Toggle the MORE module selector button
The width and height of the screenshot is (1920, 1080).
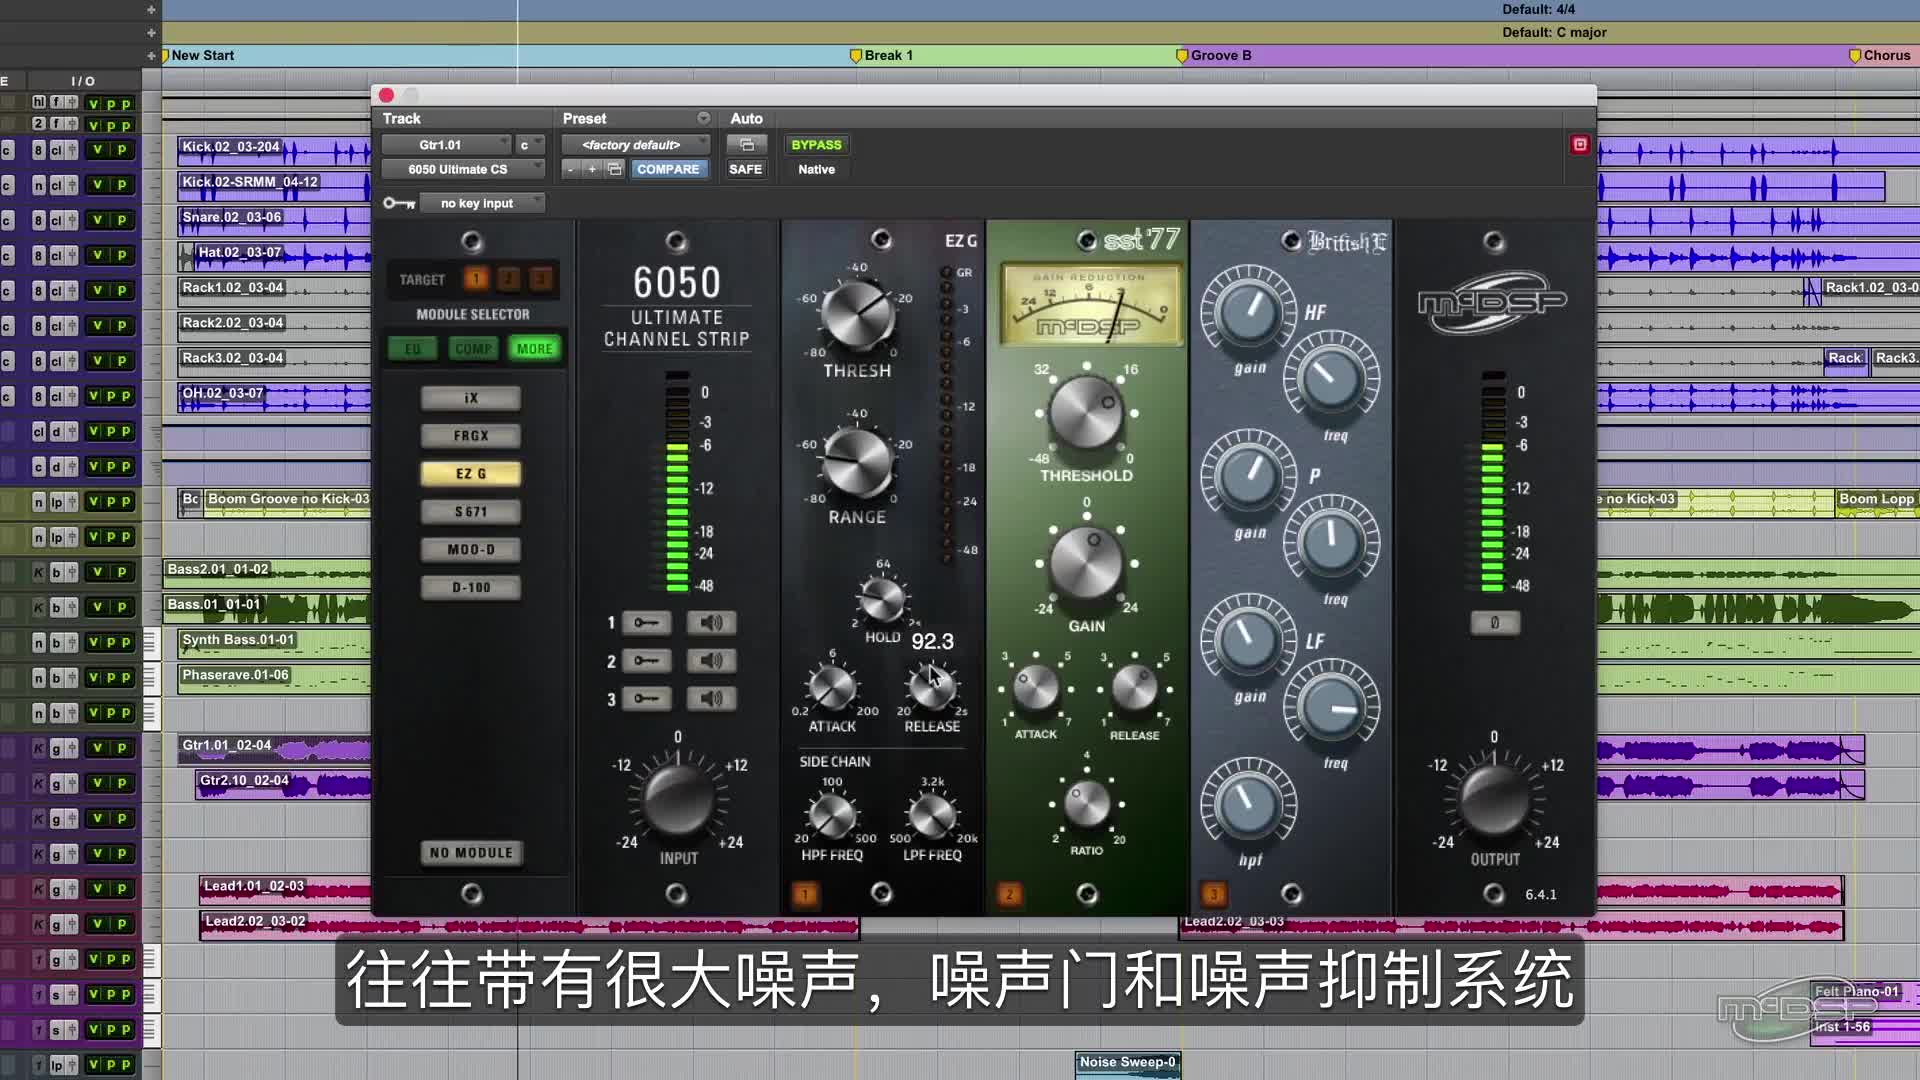(535, 349)
